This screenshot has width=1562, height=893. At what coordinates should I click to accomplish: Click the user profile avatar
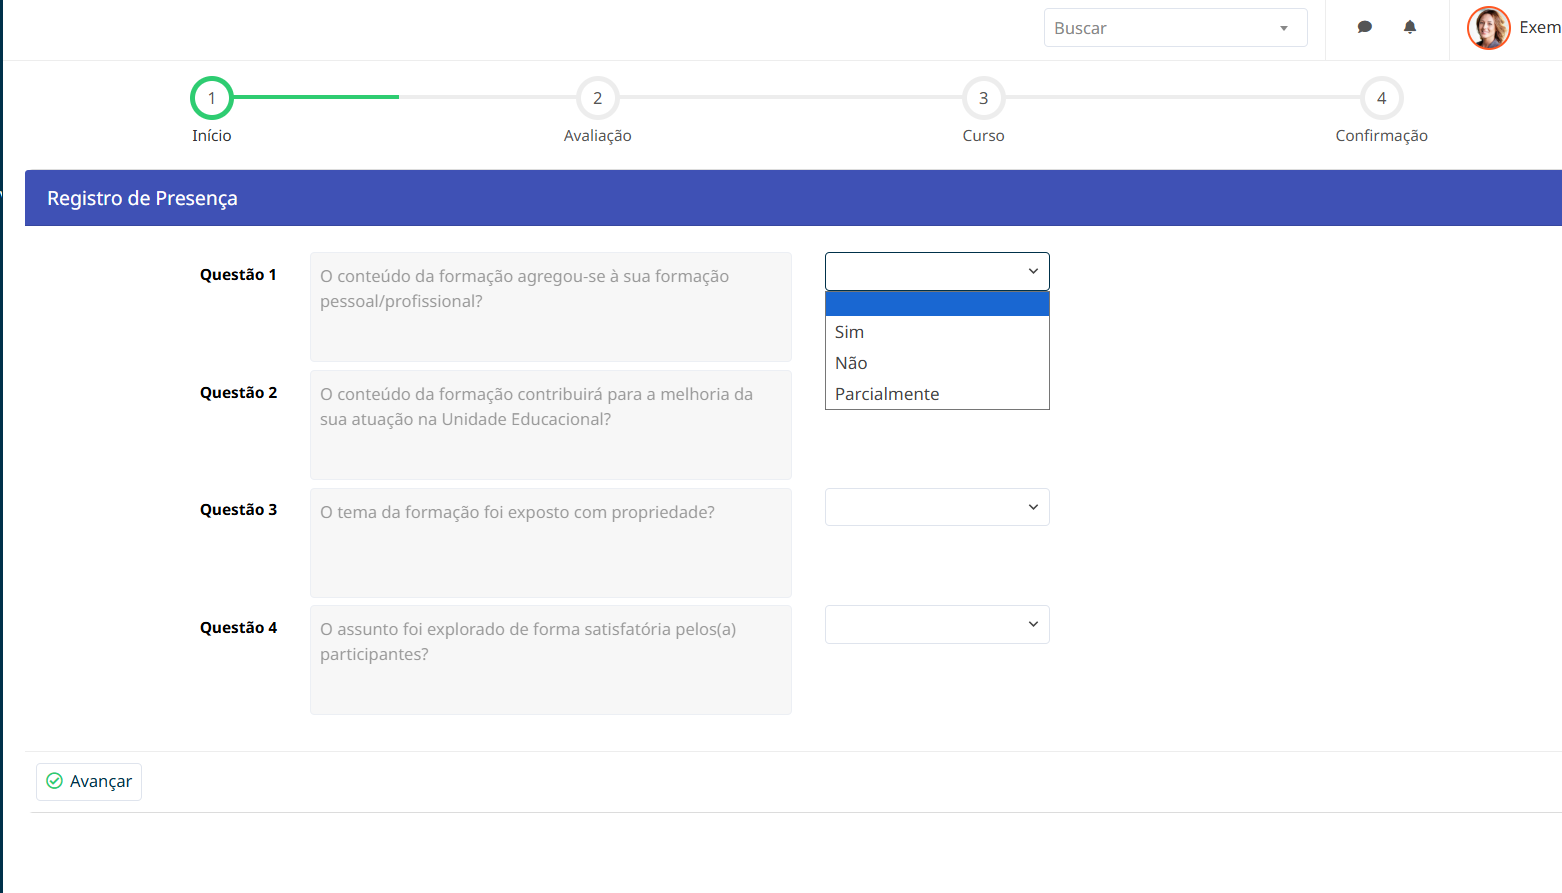click(1488, 28)
